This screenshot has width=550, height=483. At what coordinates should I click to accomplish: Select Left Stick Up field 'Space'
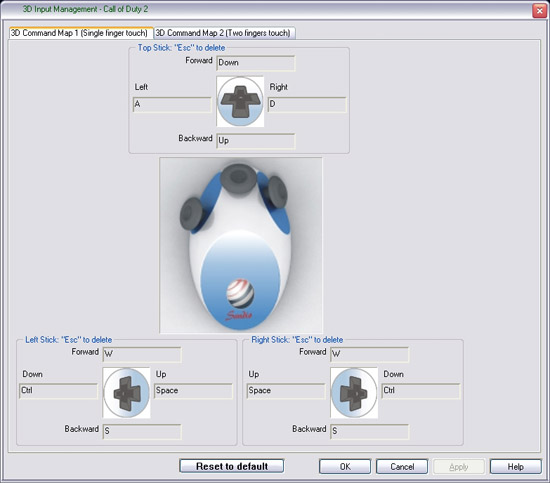point(193,391)
